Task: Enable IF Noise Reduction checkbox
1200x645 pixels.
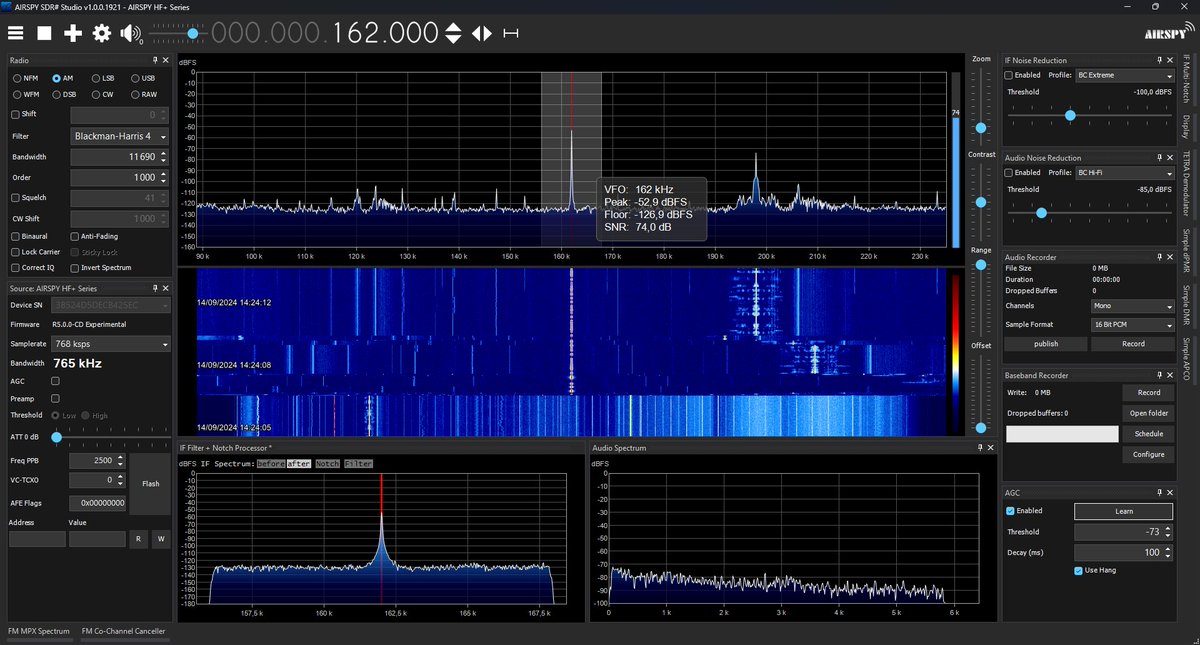Action: (x=1009, y=75)
